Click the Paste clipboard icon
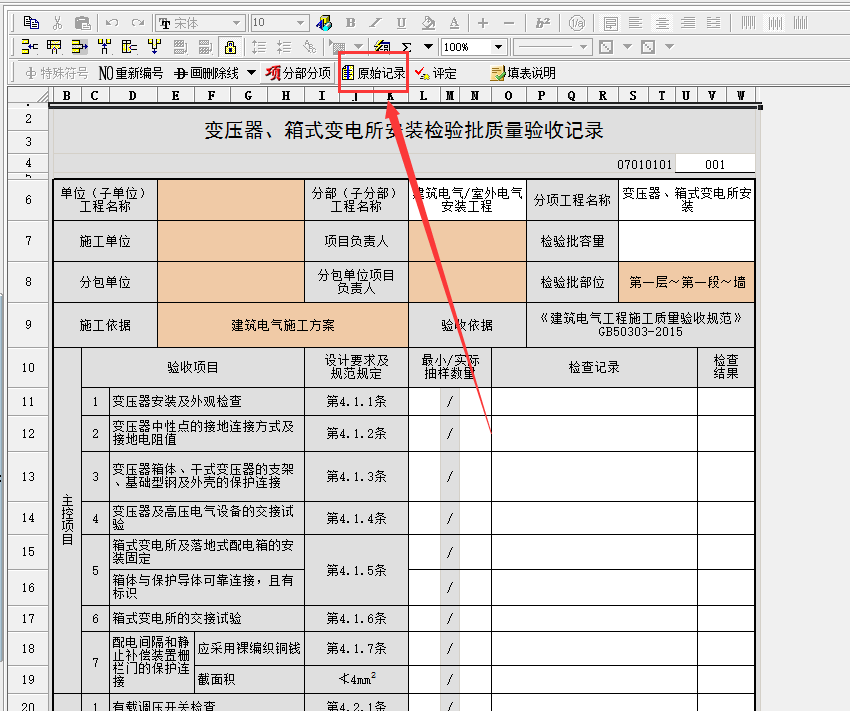Screen dimensions: 850x711 coord(83,22)
